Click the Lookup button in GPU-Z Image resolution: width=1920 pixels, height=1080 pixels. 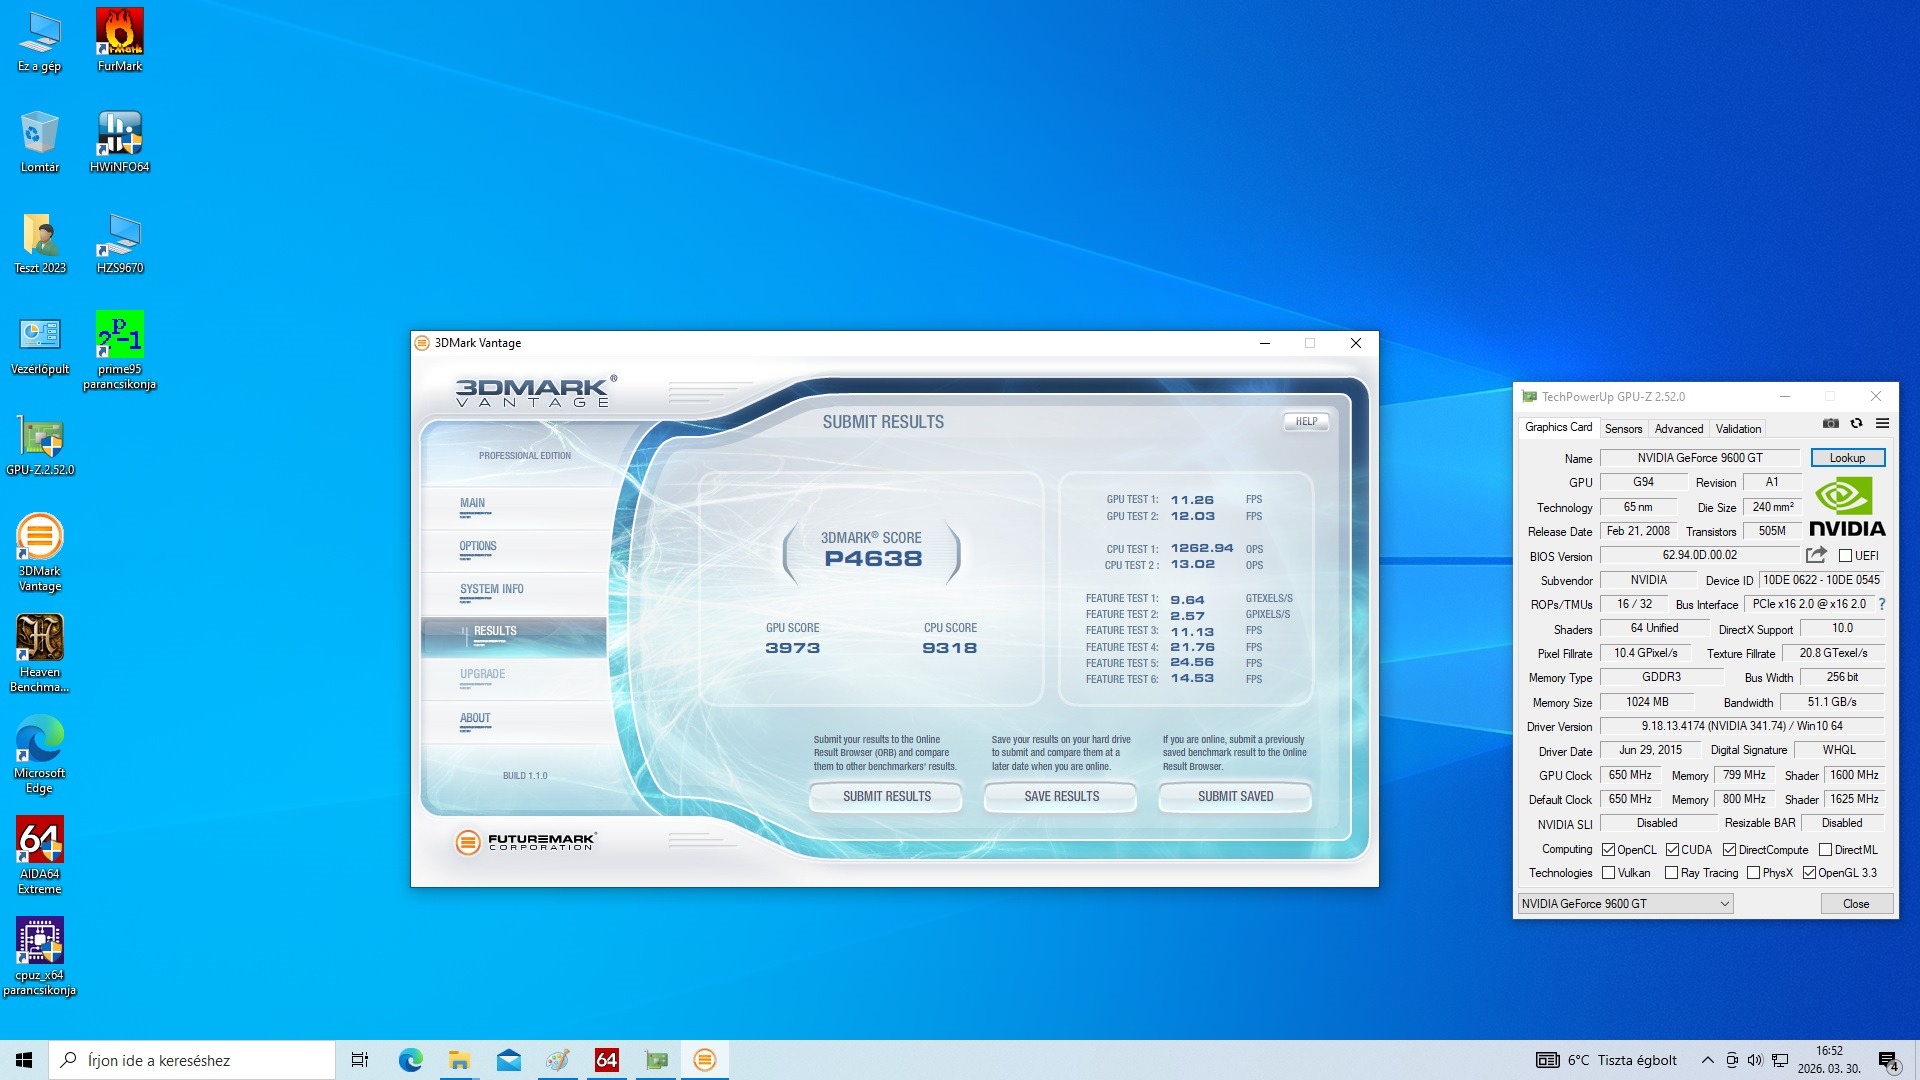pyautogui.click(x=1847, y=458)
